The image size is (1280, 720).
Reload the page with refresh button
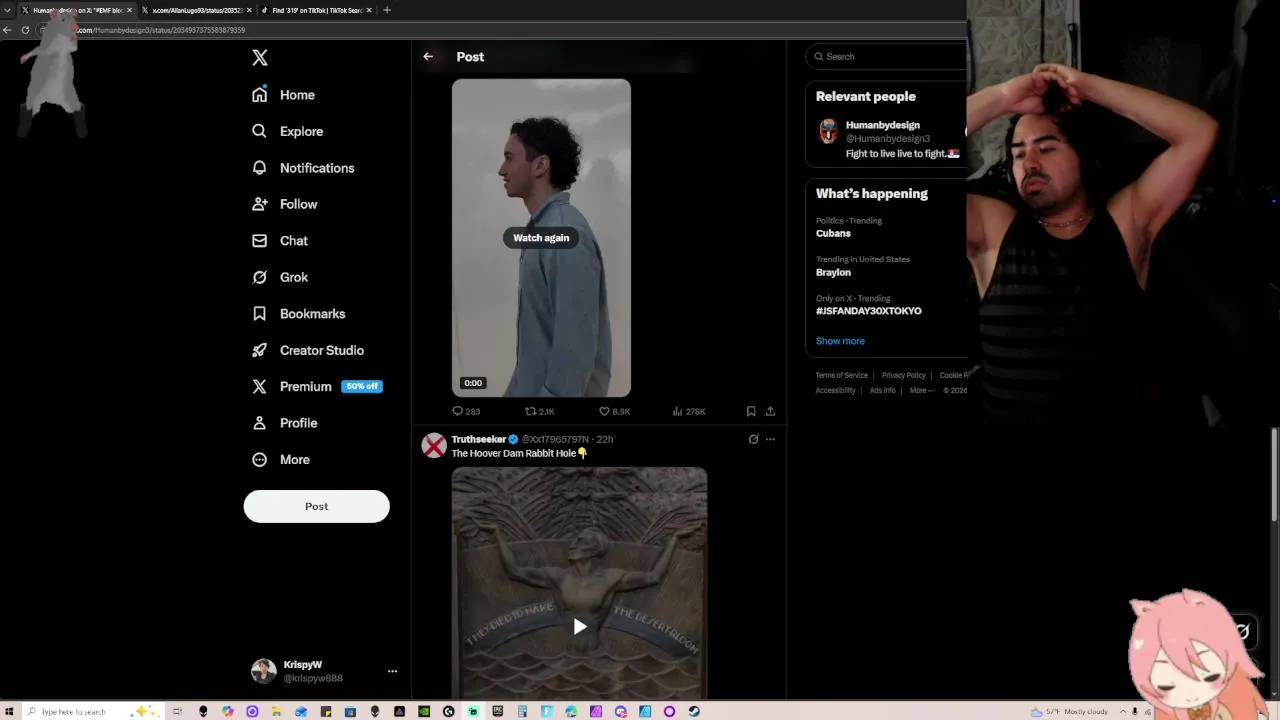click(x=25, y=30)
